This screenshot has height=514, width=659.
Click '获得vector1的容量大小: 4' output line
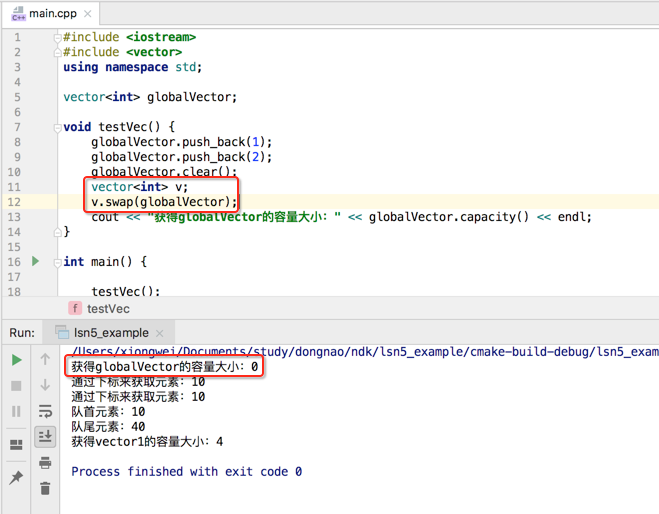tap(147, 442)
